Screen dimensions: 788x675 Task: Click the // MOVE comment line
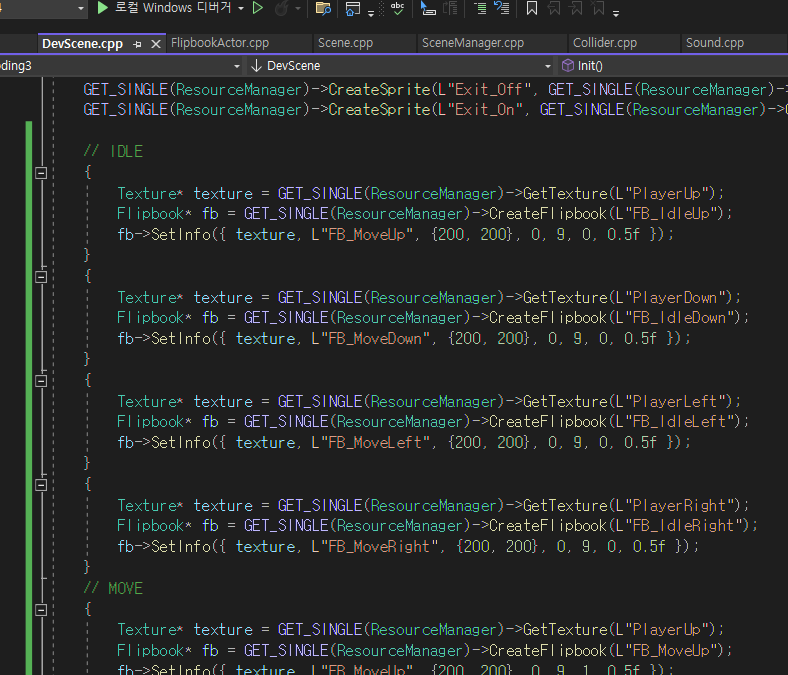tap(113, 589)
